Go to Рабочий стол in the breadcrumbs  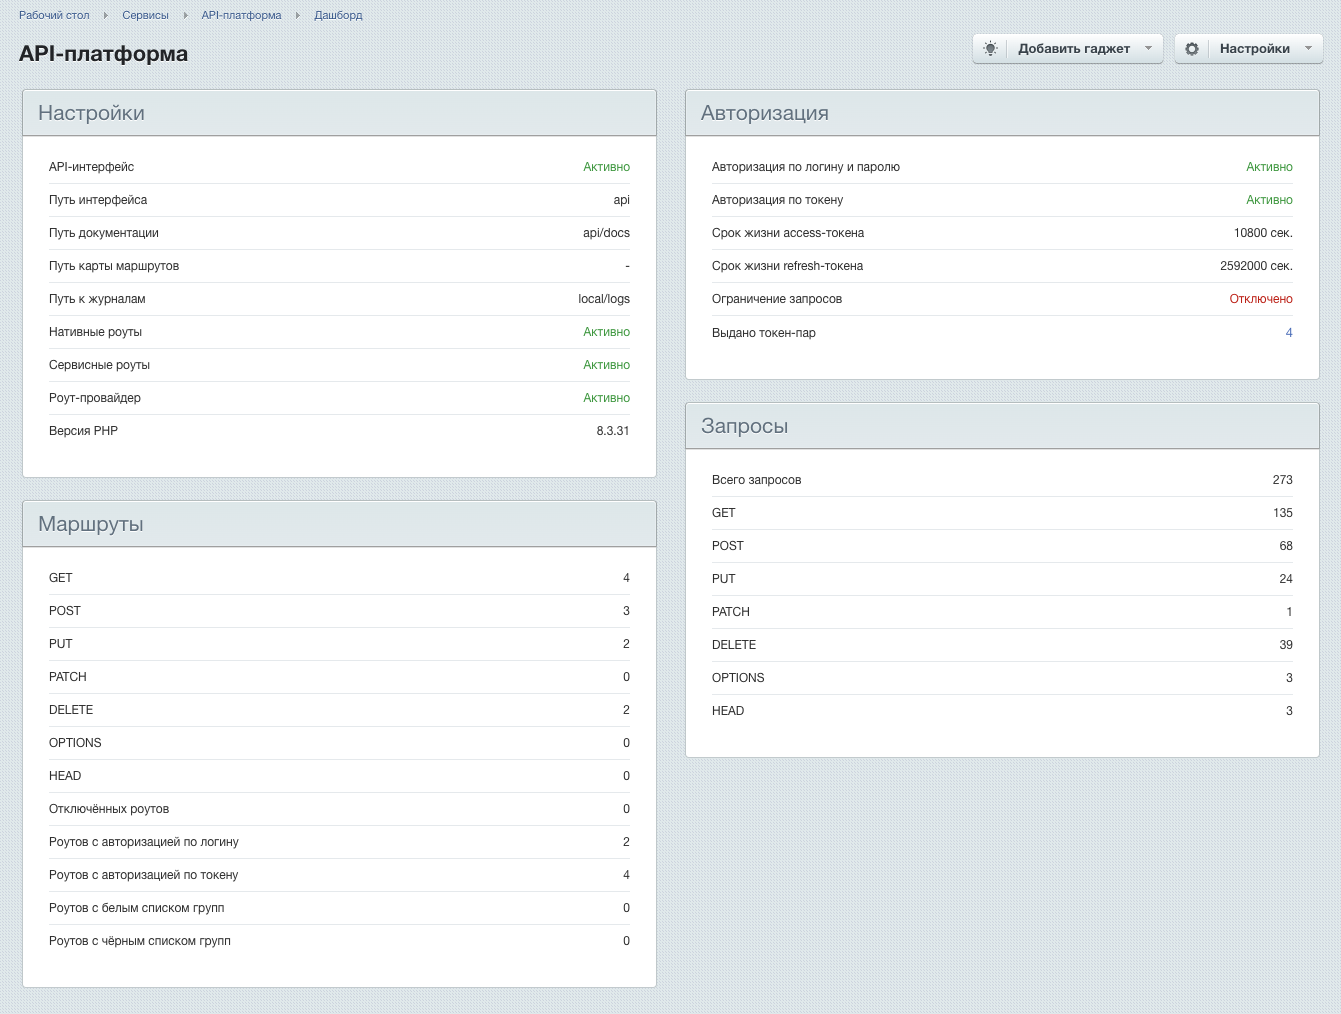coord(54,15)
